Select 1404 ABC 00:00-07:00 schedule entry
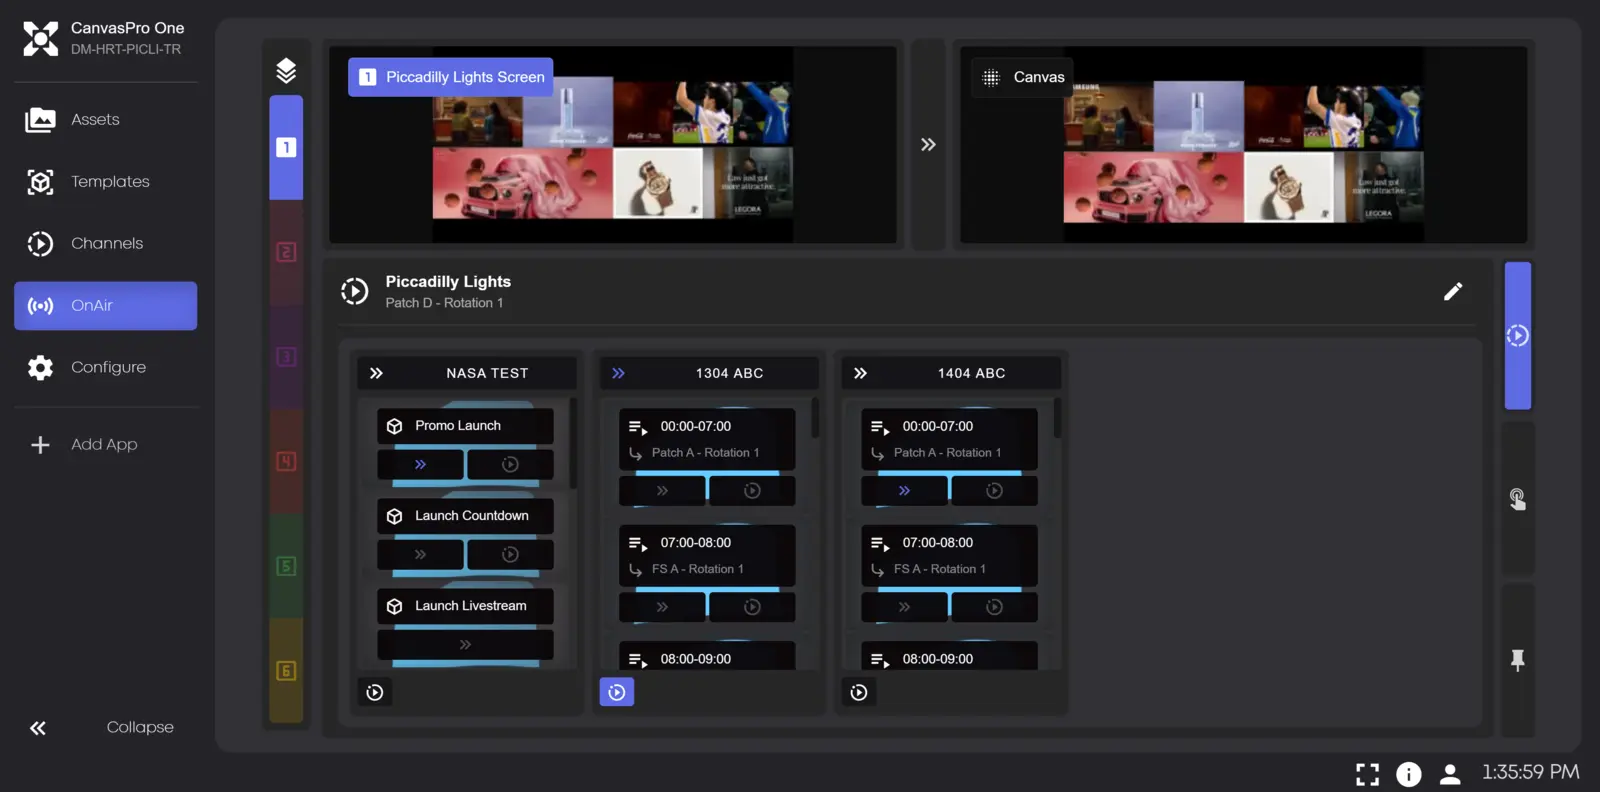The image size is (1600, 792). click(949, 439)
